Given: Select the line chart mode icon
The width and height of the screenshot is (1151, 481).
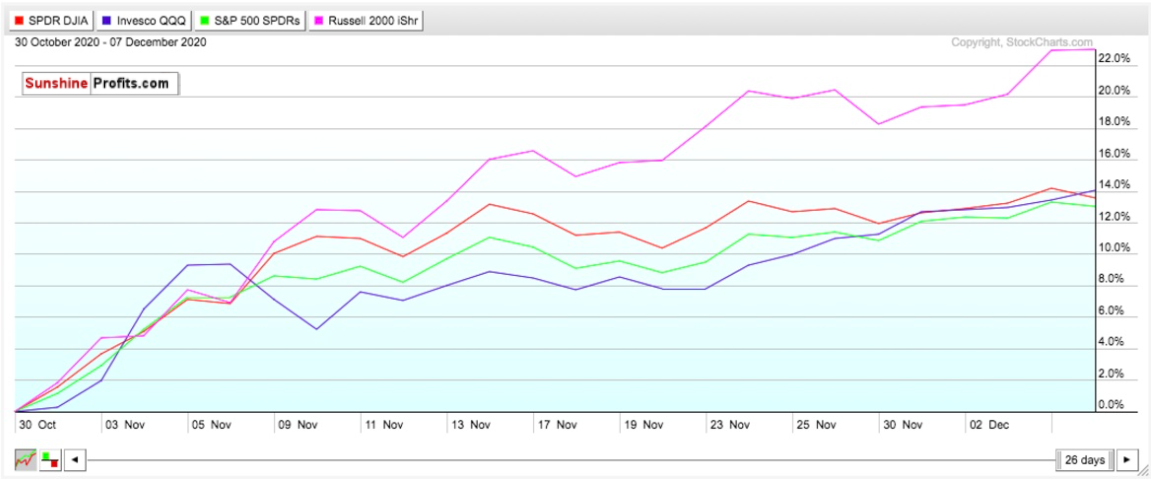Looking at the screenshot, I should pyautogui.click(x=25, y=460).
